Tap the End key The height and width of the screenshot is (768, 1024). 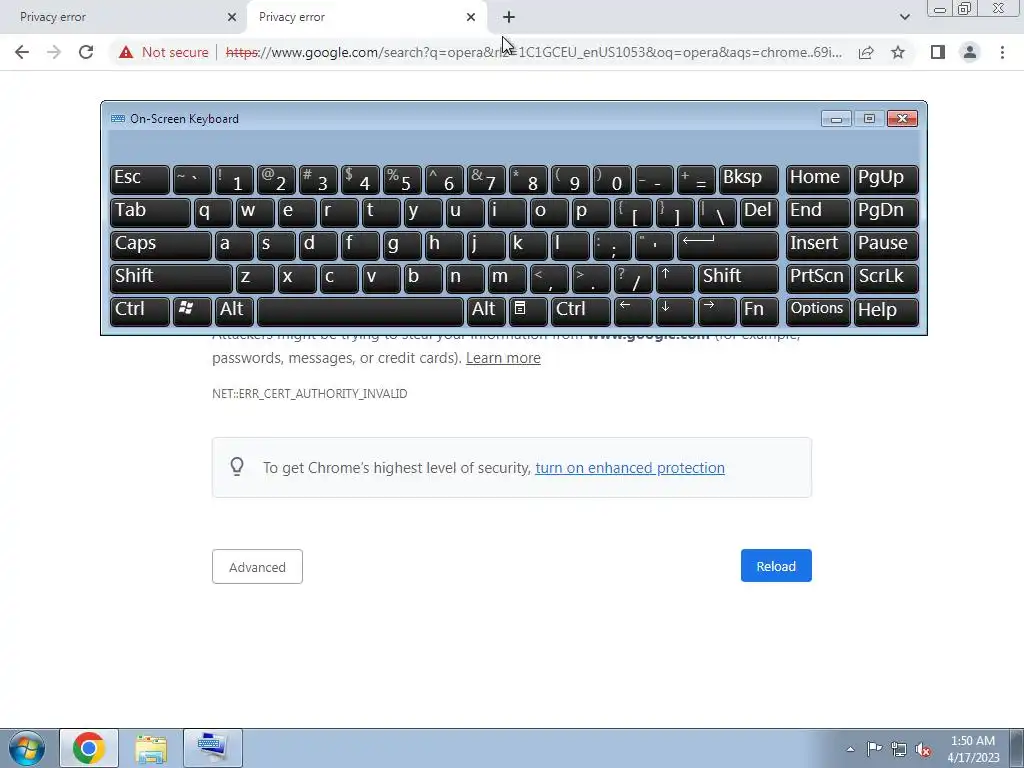coord(818,212)
